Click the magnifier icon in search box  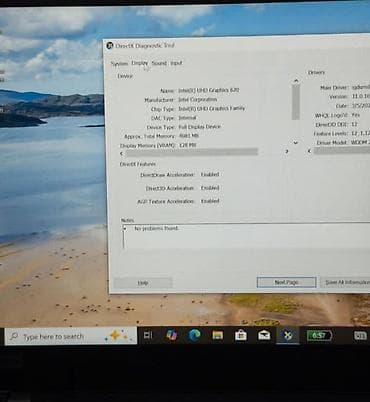14,336
